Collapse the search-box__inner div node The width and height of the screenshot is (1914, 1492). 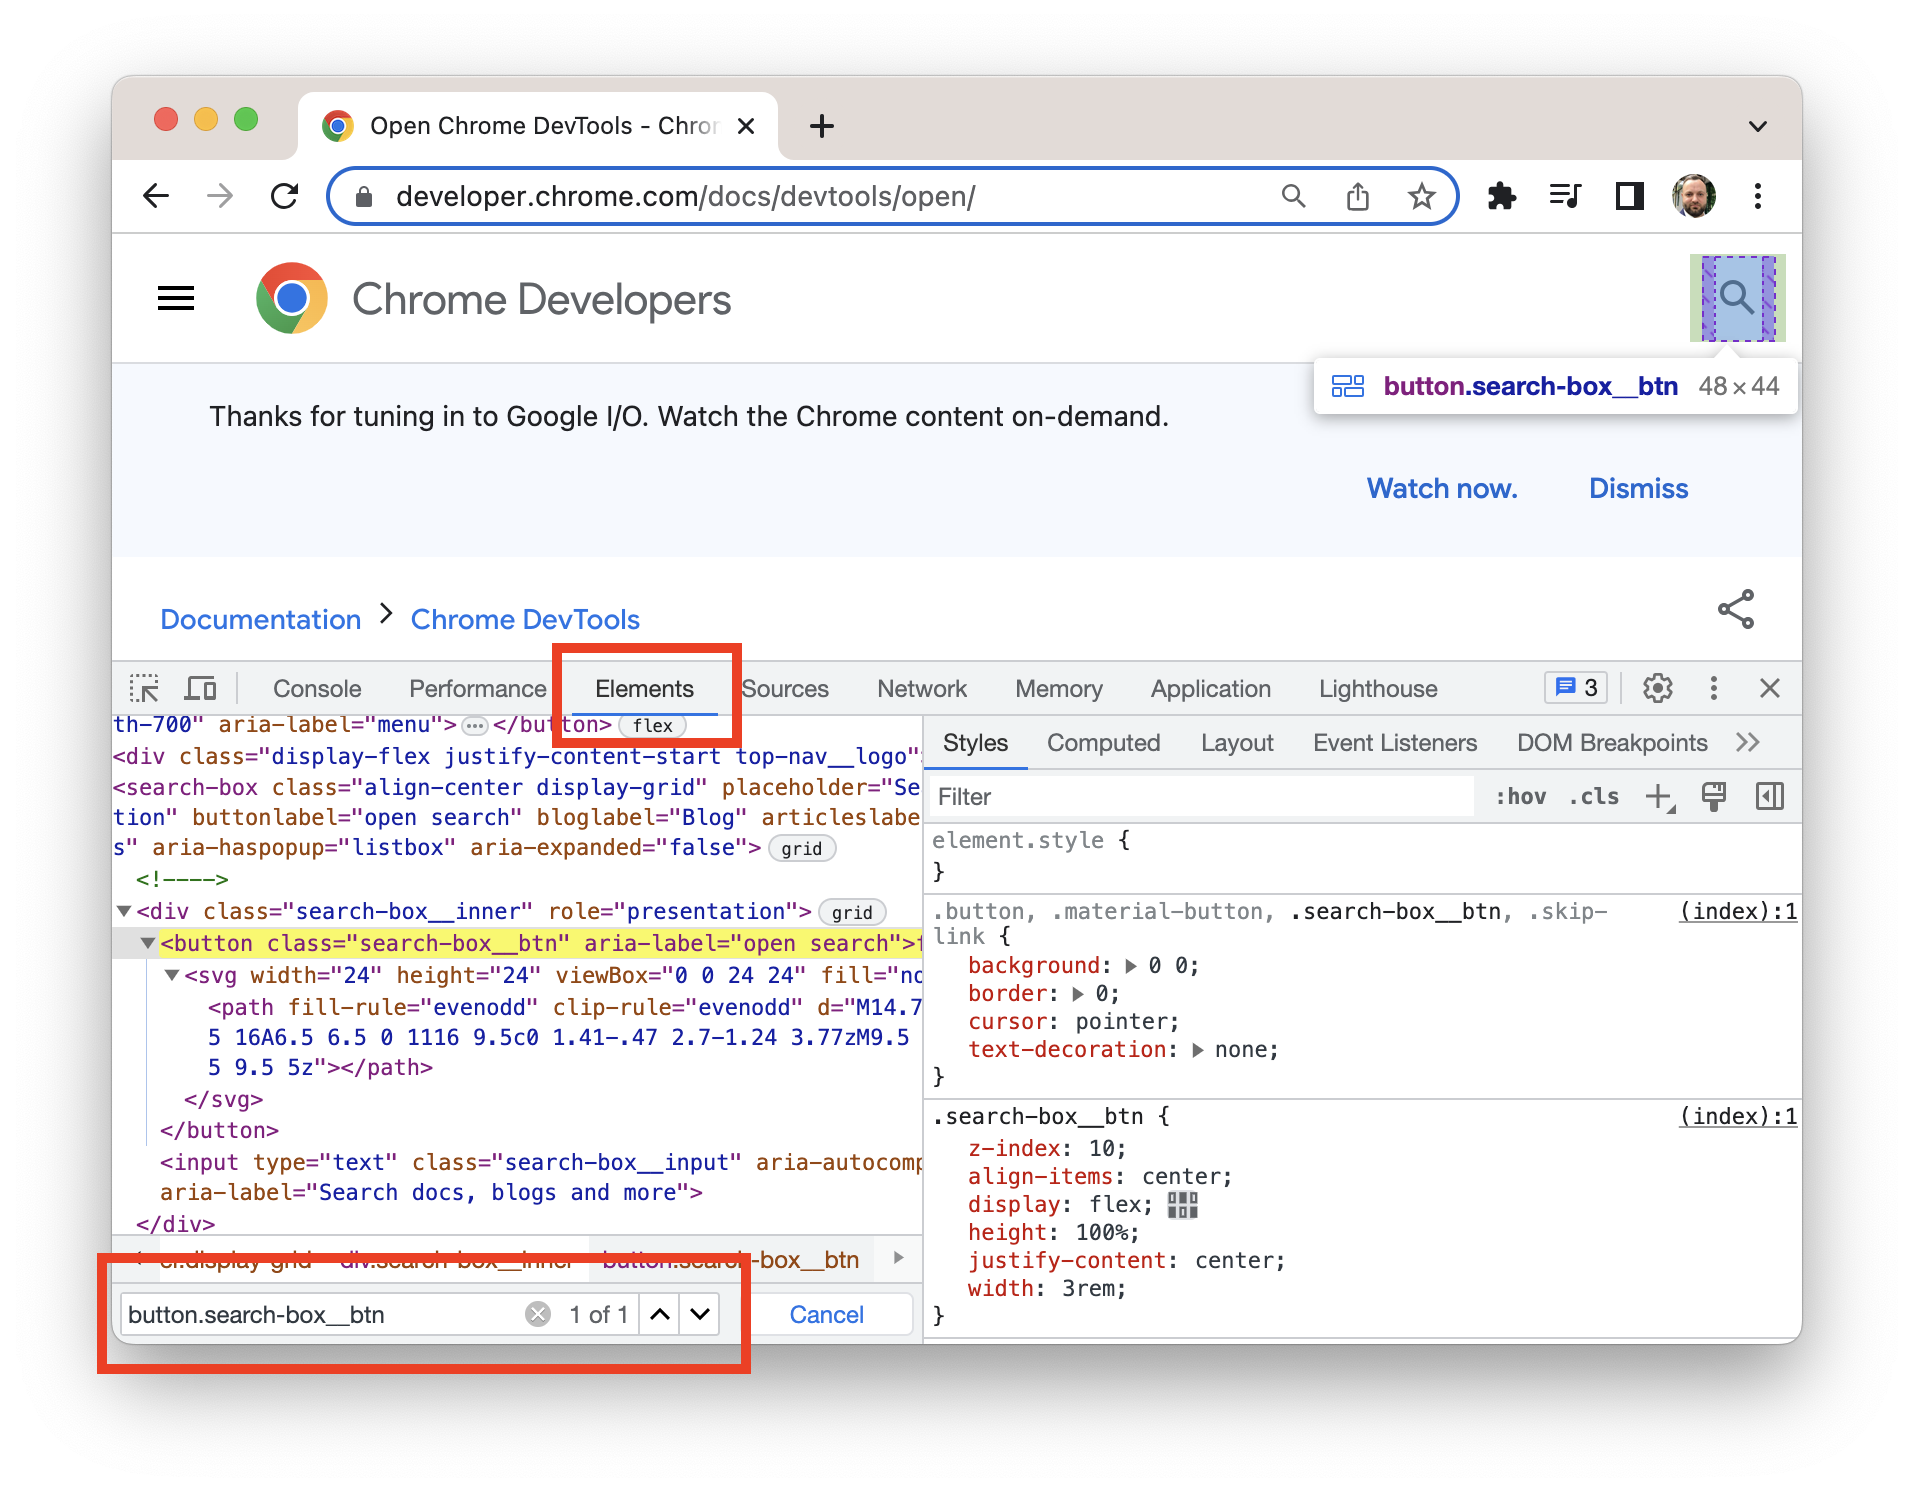(124, 911)
